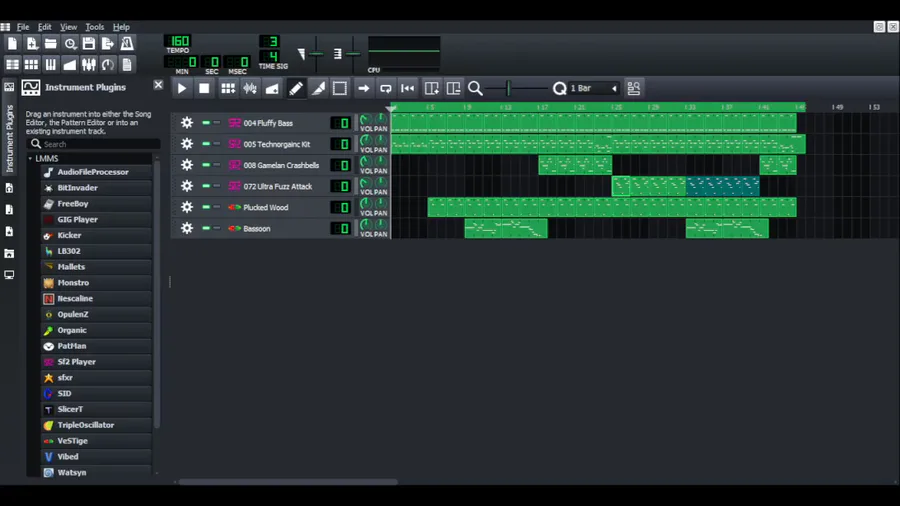
Task: Select the BitInvader plugin
Action: [96, 188]
